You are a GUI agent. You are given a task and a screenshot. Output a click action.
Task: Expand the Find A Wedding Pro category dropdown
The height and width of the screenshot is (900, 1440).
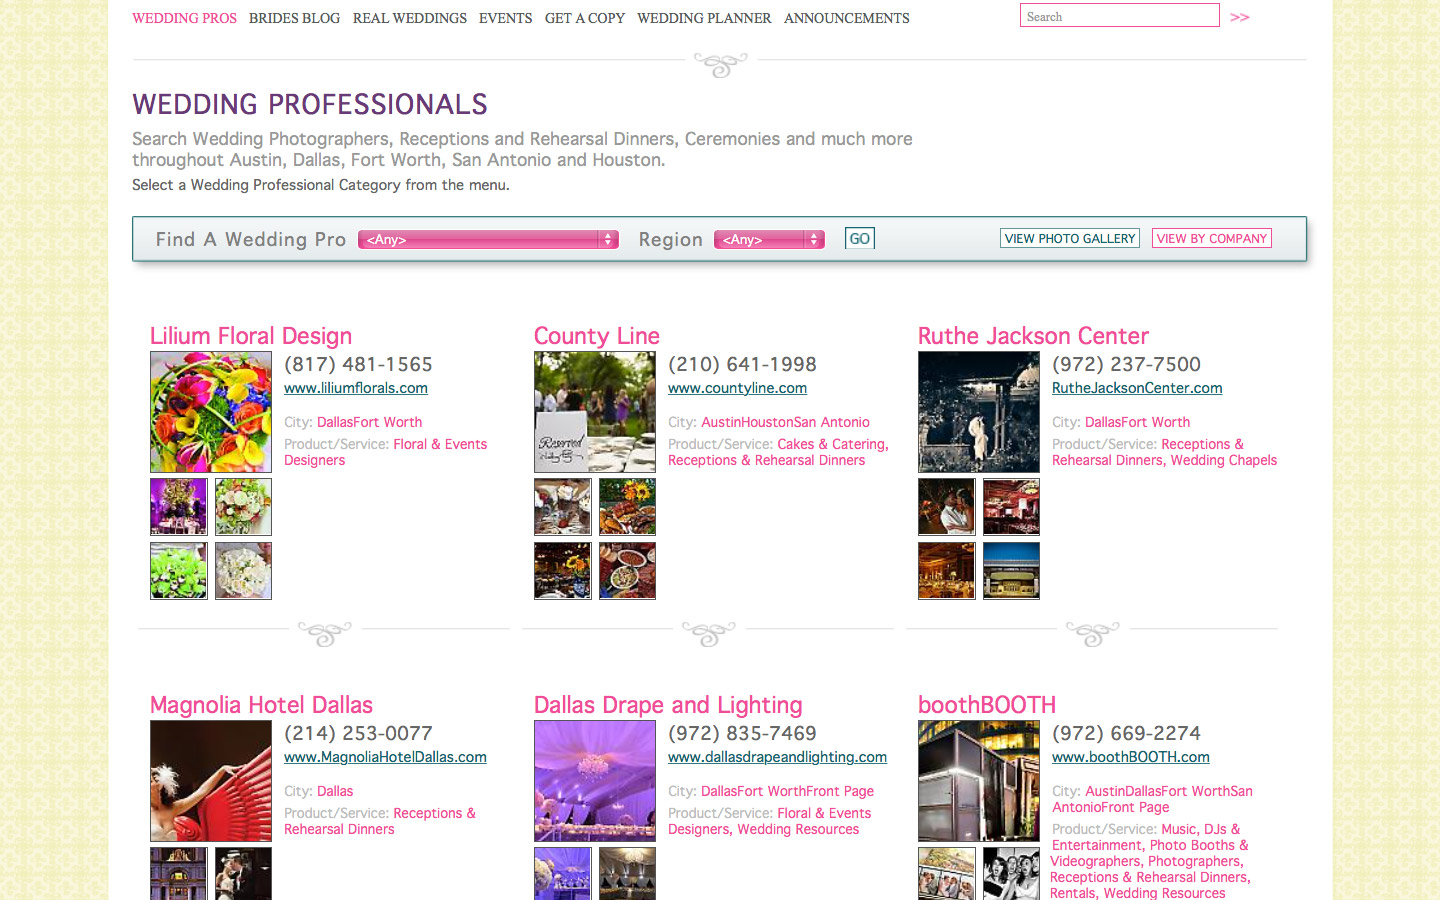click(x=488, y=240)
